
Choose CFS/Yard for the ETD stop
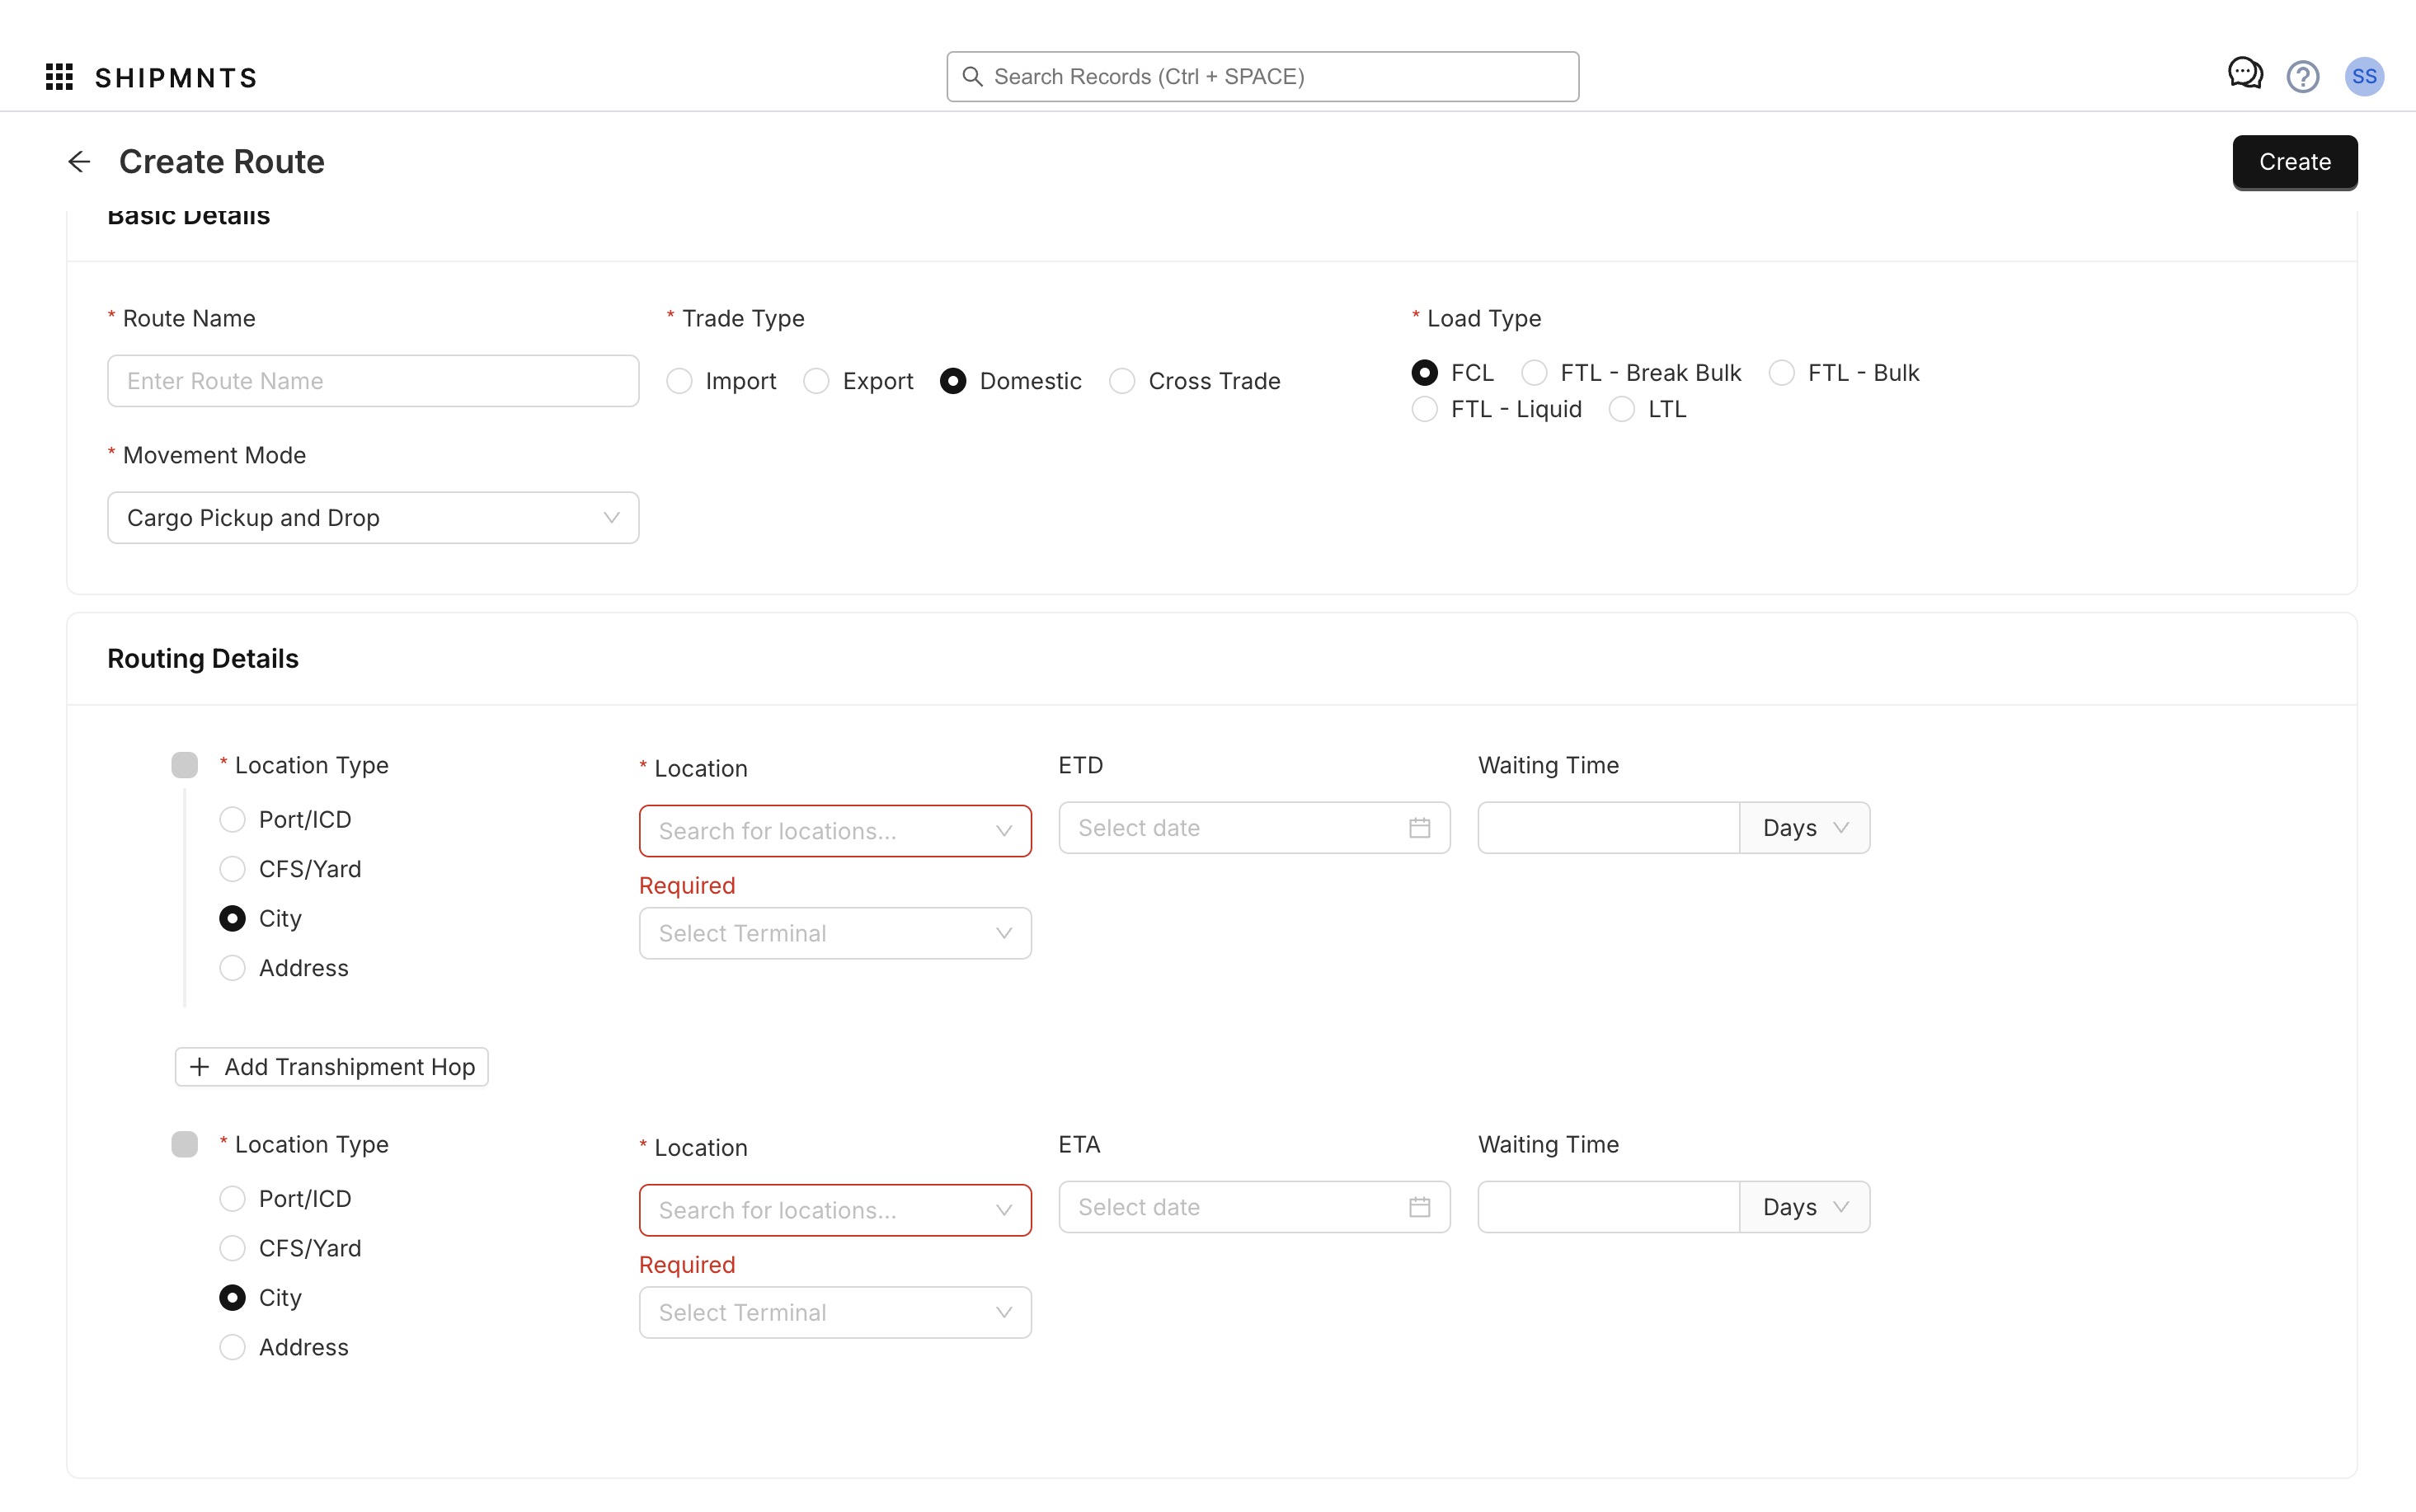click(x=290, y=869)
